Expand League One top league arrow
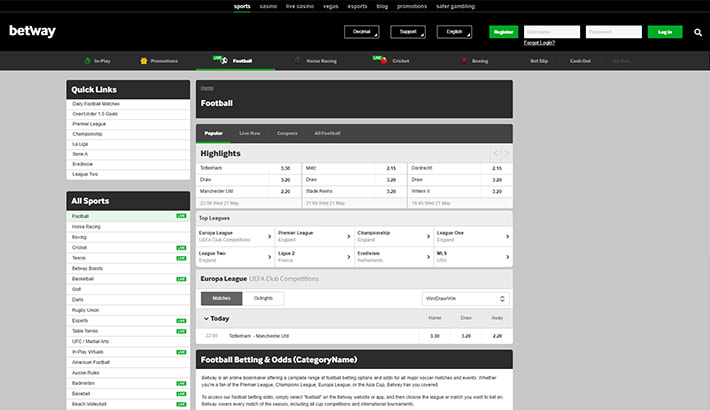 click(507, 236)
